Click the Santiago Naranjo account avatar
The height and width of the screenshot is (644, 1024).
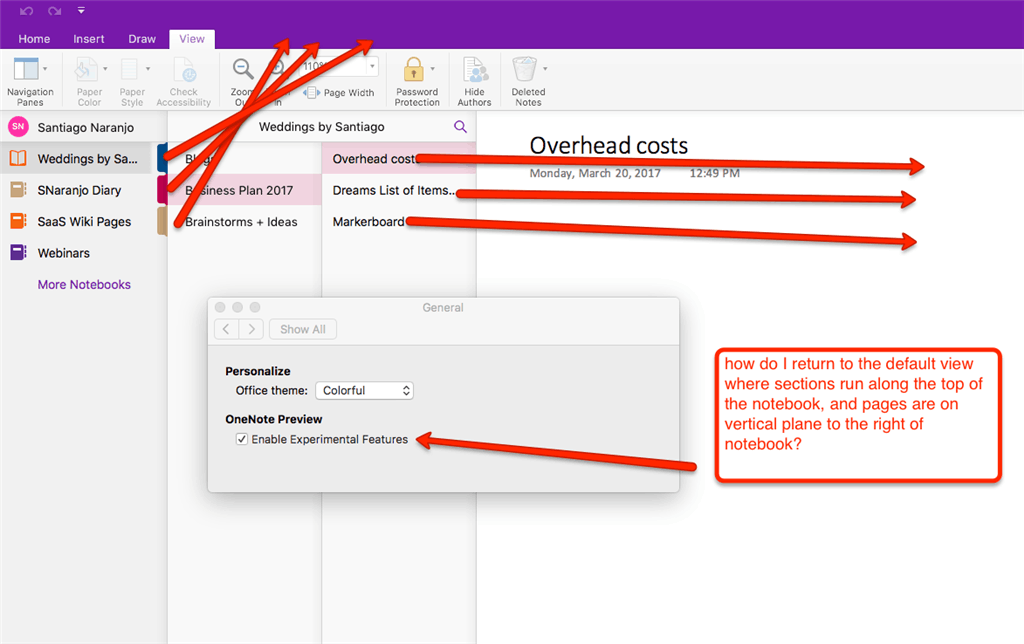coord(18,127)
